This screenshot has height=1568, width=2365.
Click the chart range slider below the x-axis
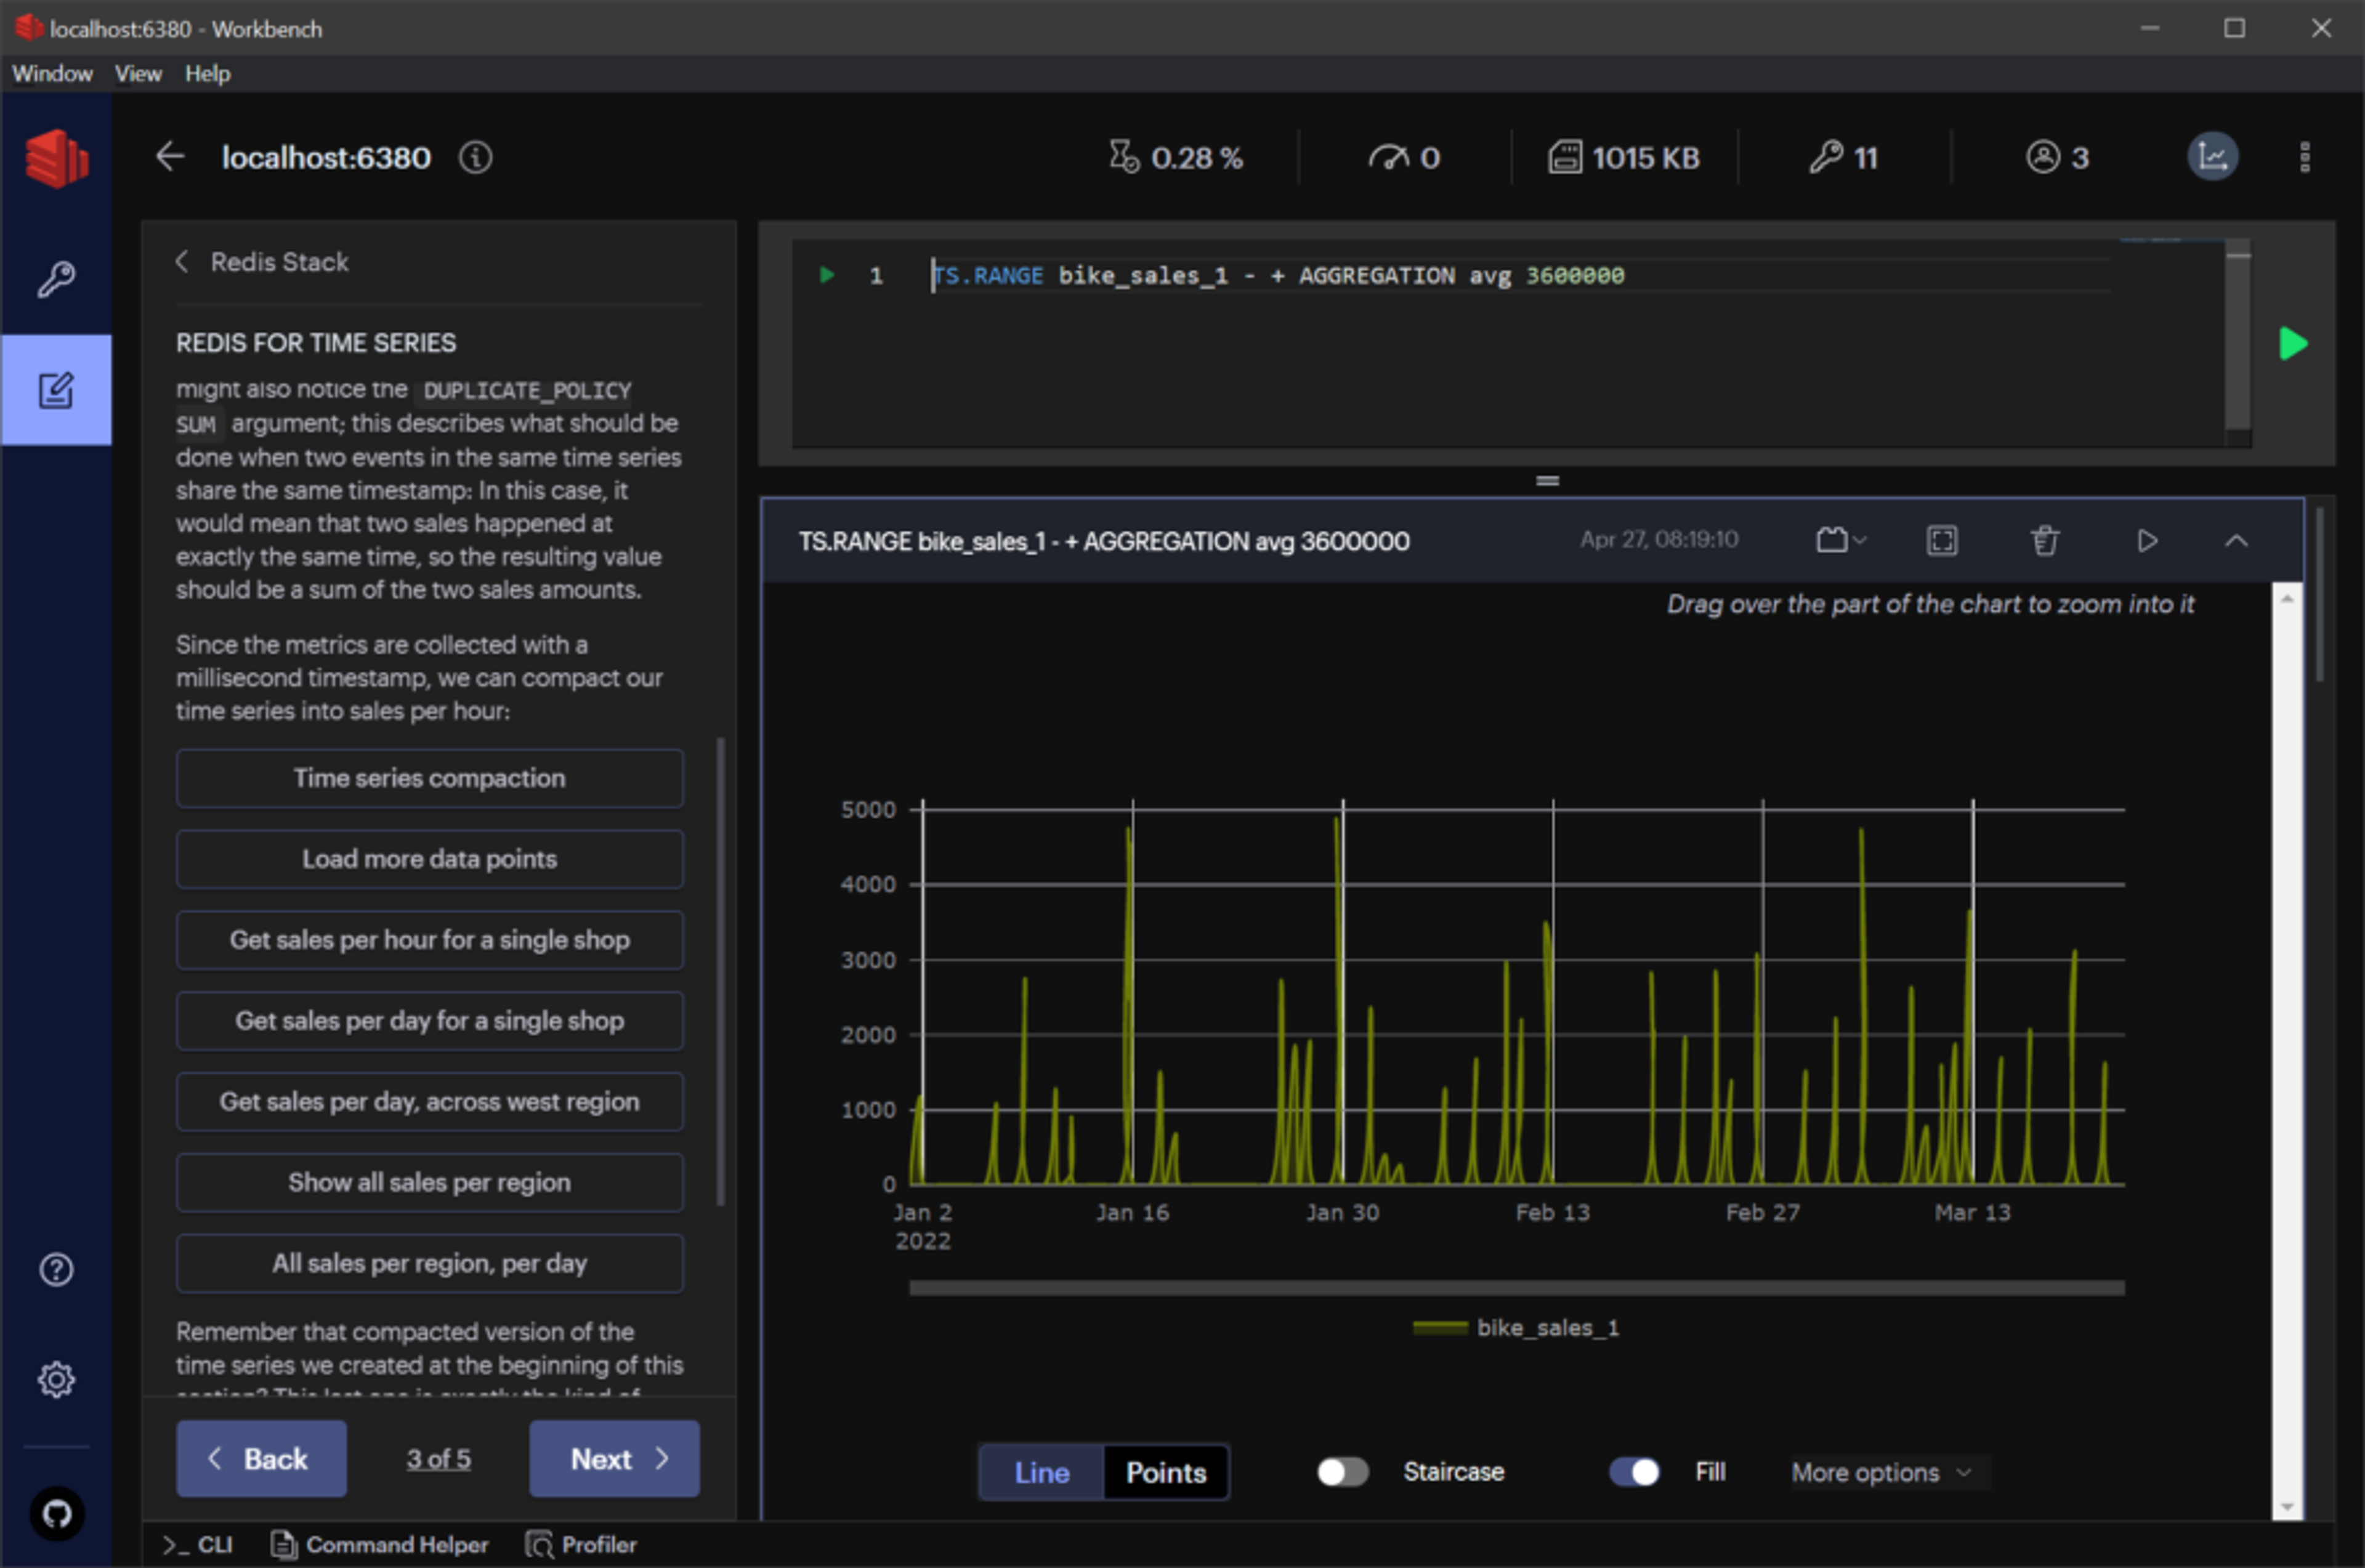[1516, 1288]
